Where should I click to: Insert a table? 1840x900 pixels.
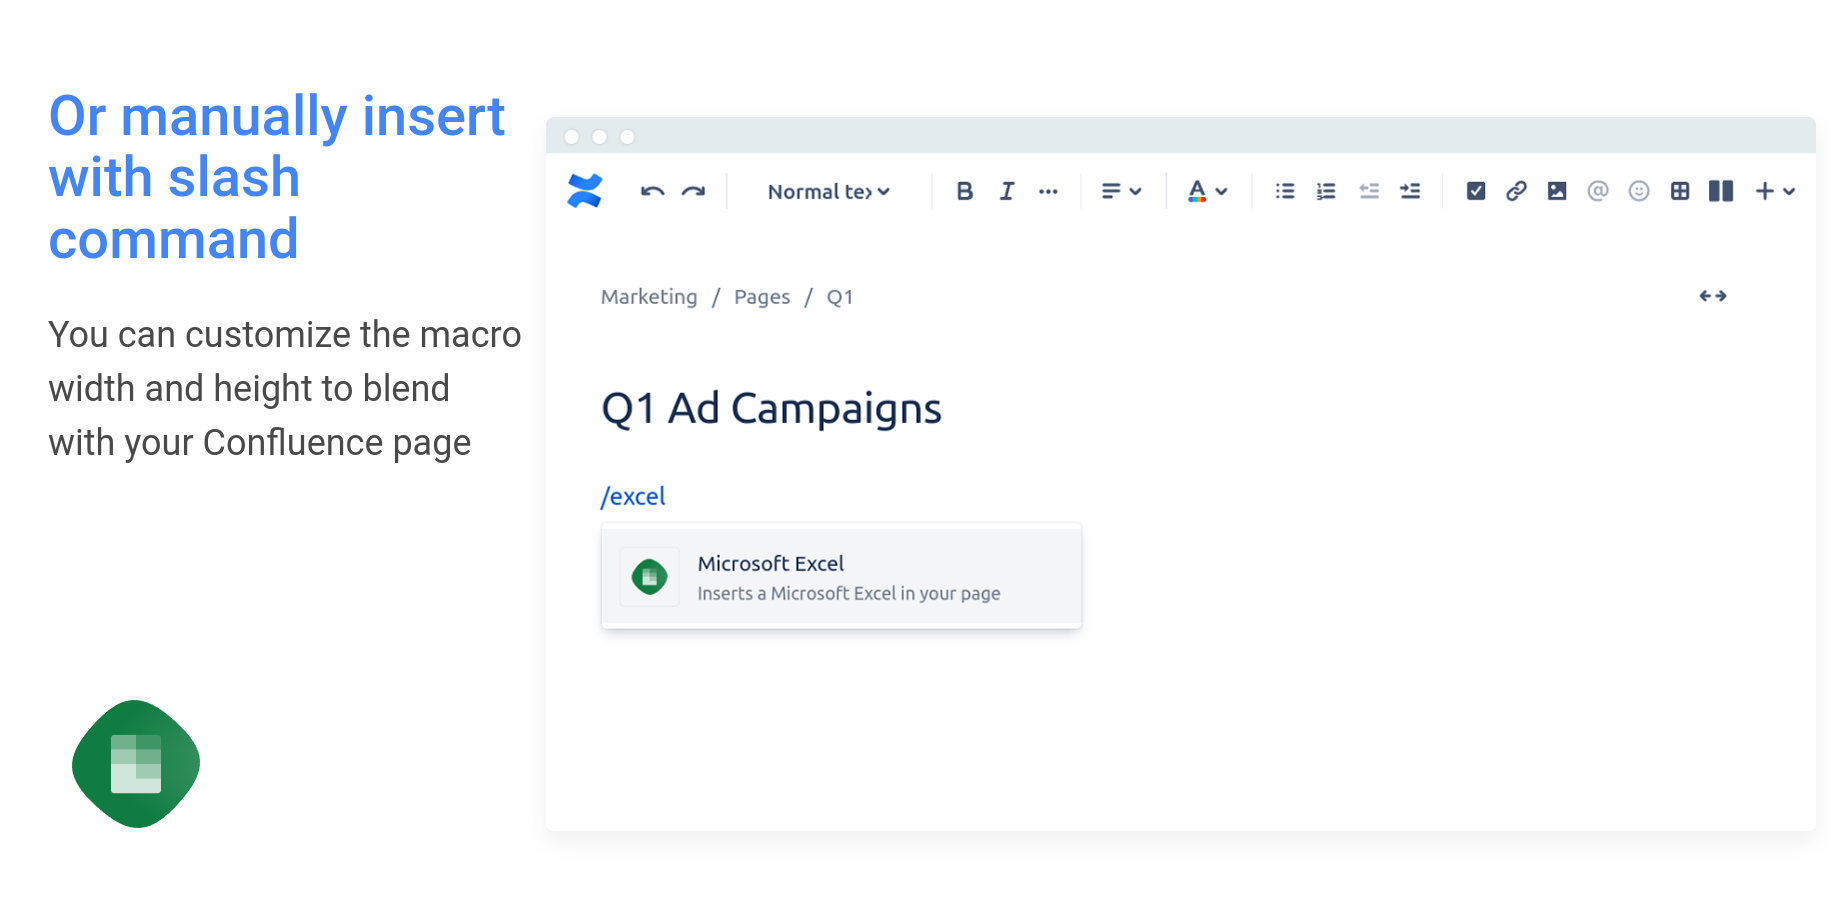click(x=1680, y=191)
